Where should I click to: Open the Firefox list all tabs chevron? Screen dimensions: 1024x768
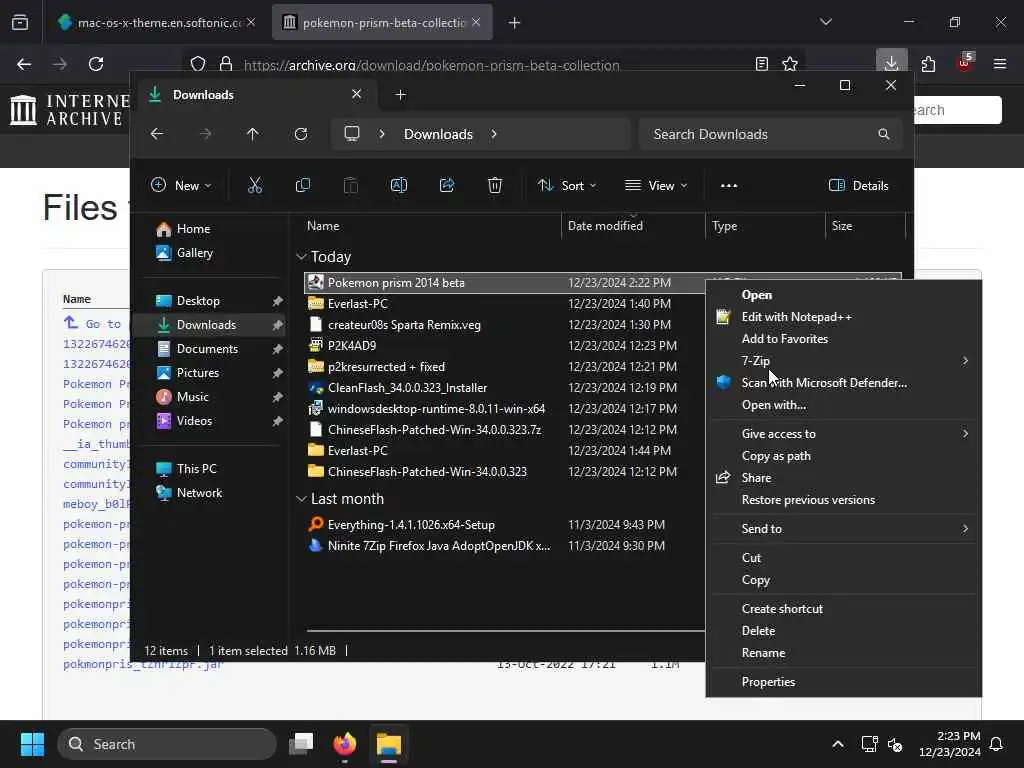(x=826, y=22)
